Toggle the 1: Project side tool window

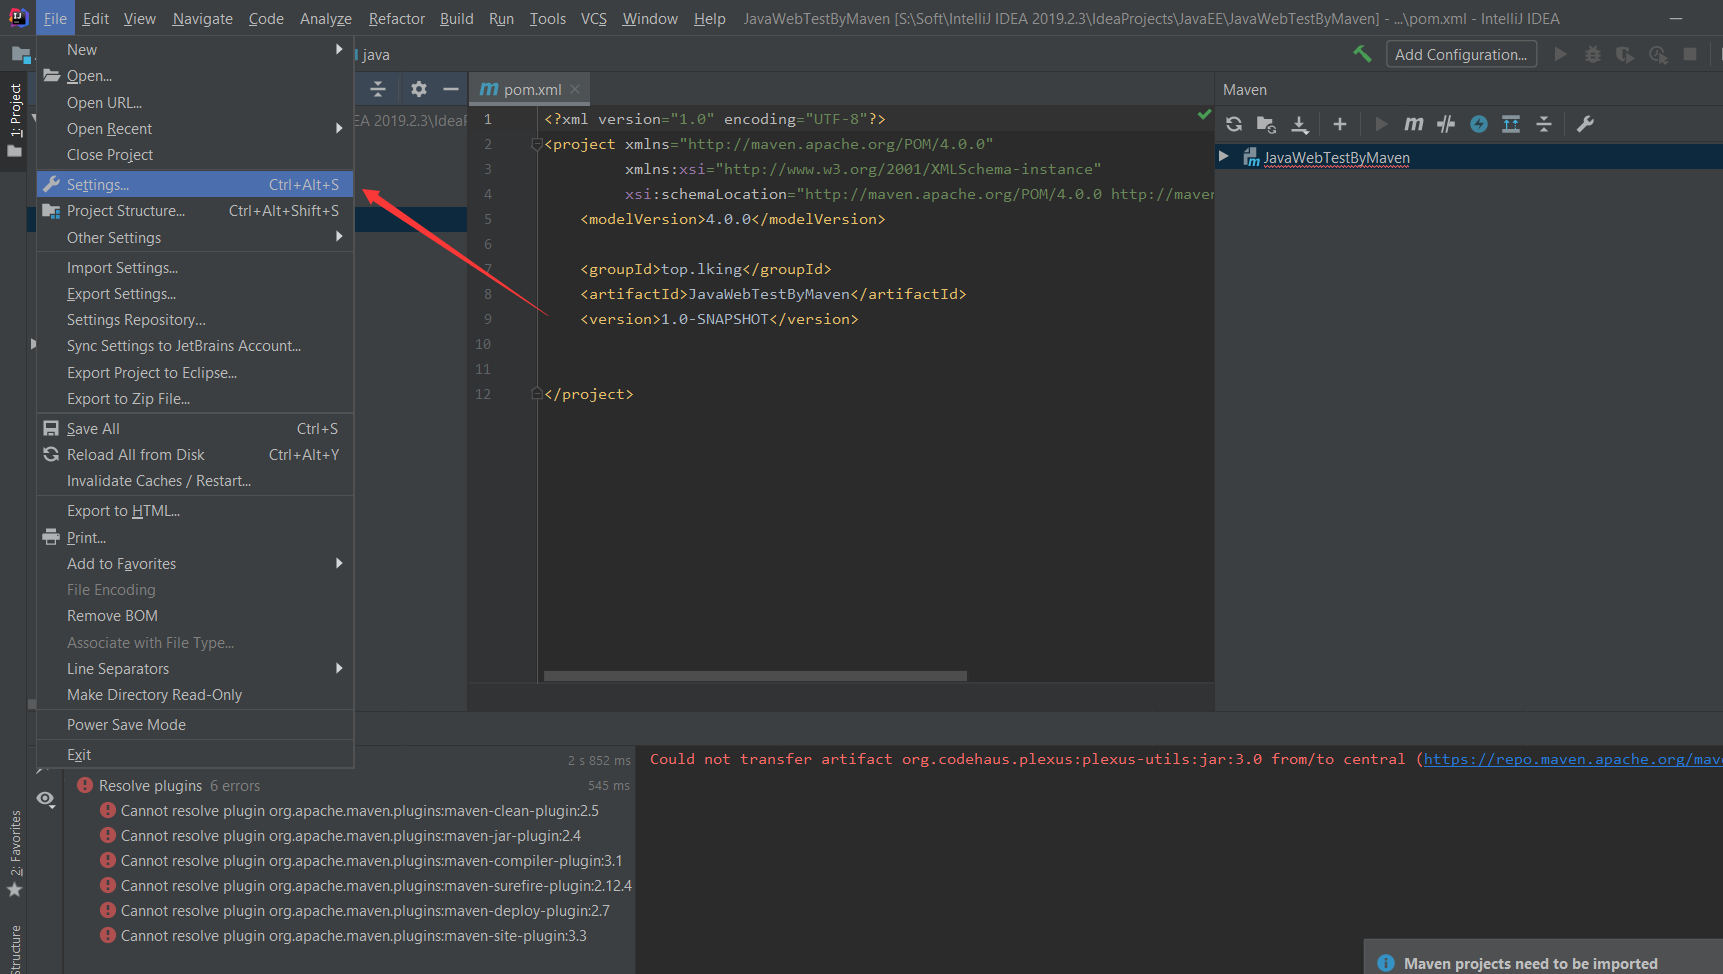(15, 120)
